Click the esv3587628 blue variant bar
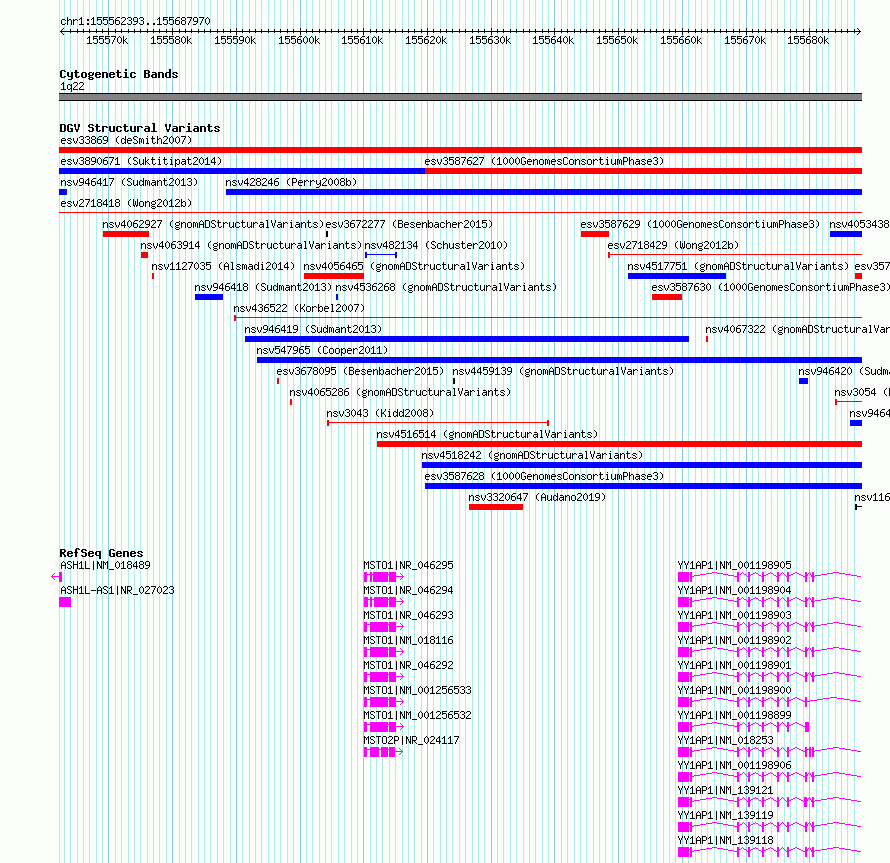 coord(644,486)
